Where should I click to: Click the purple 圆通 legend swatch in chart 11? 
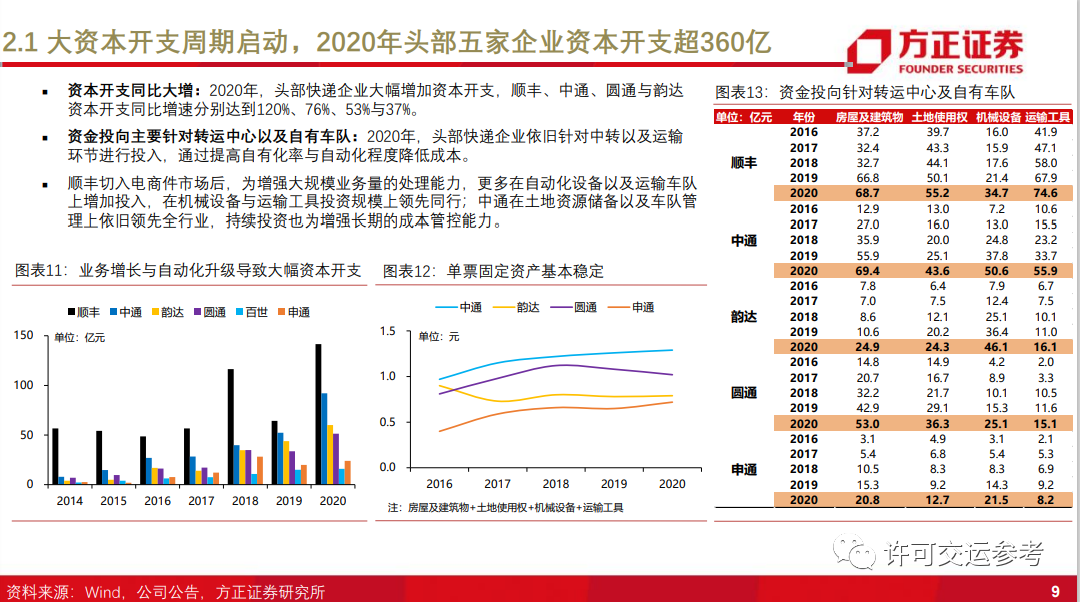click(198, 312)
